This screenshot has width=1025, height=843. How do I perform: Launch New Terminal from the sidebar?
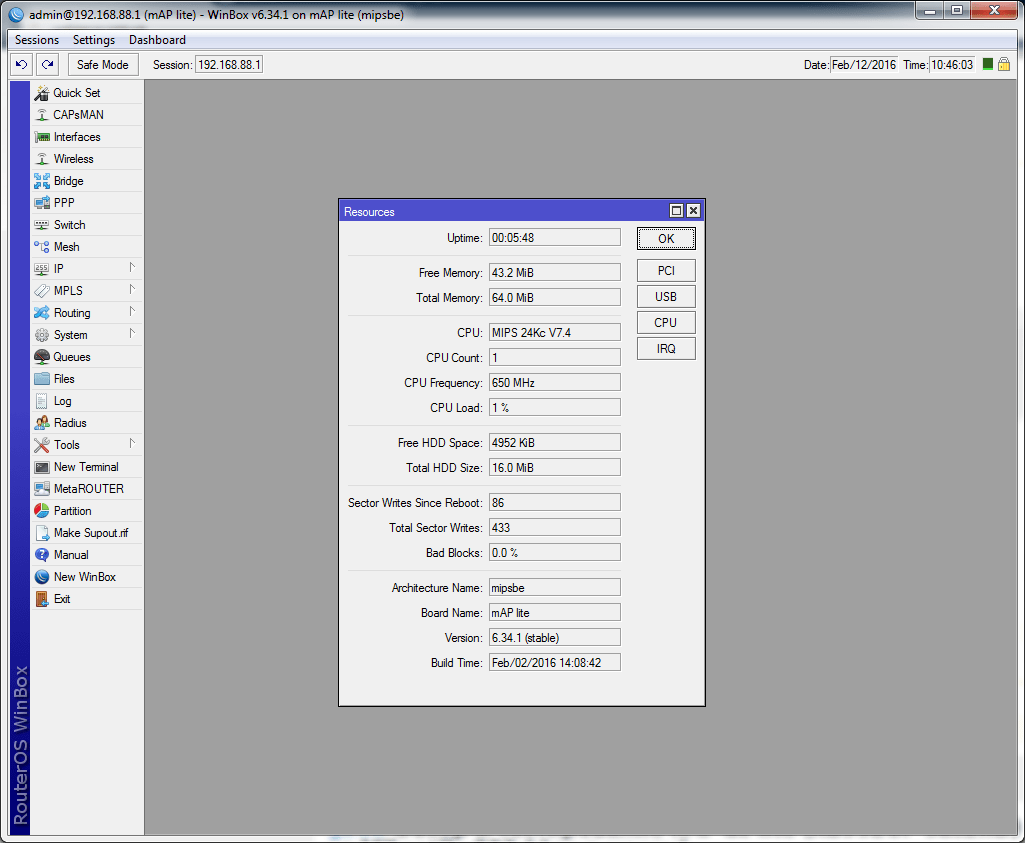coord(85,467)
